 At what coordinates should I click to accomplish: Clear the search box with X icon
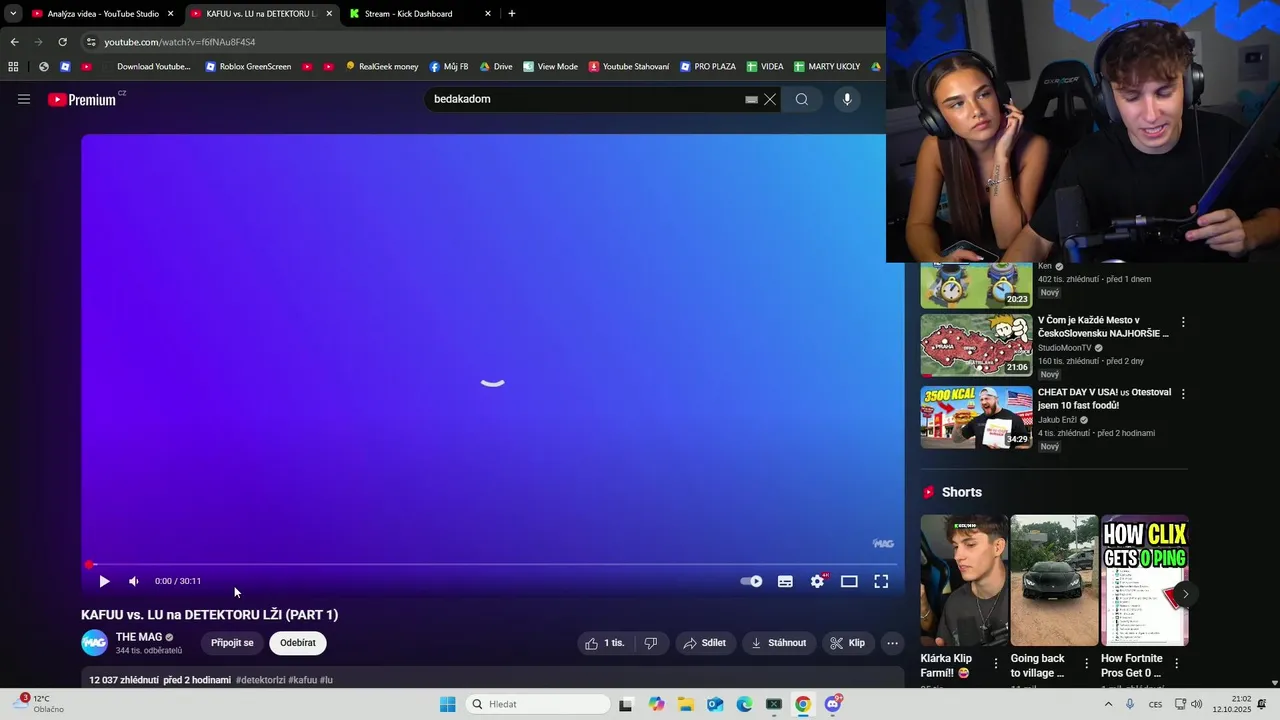pos(769,99)
